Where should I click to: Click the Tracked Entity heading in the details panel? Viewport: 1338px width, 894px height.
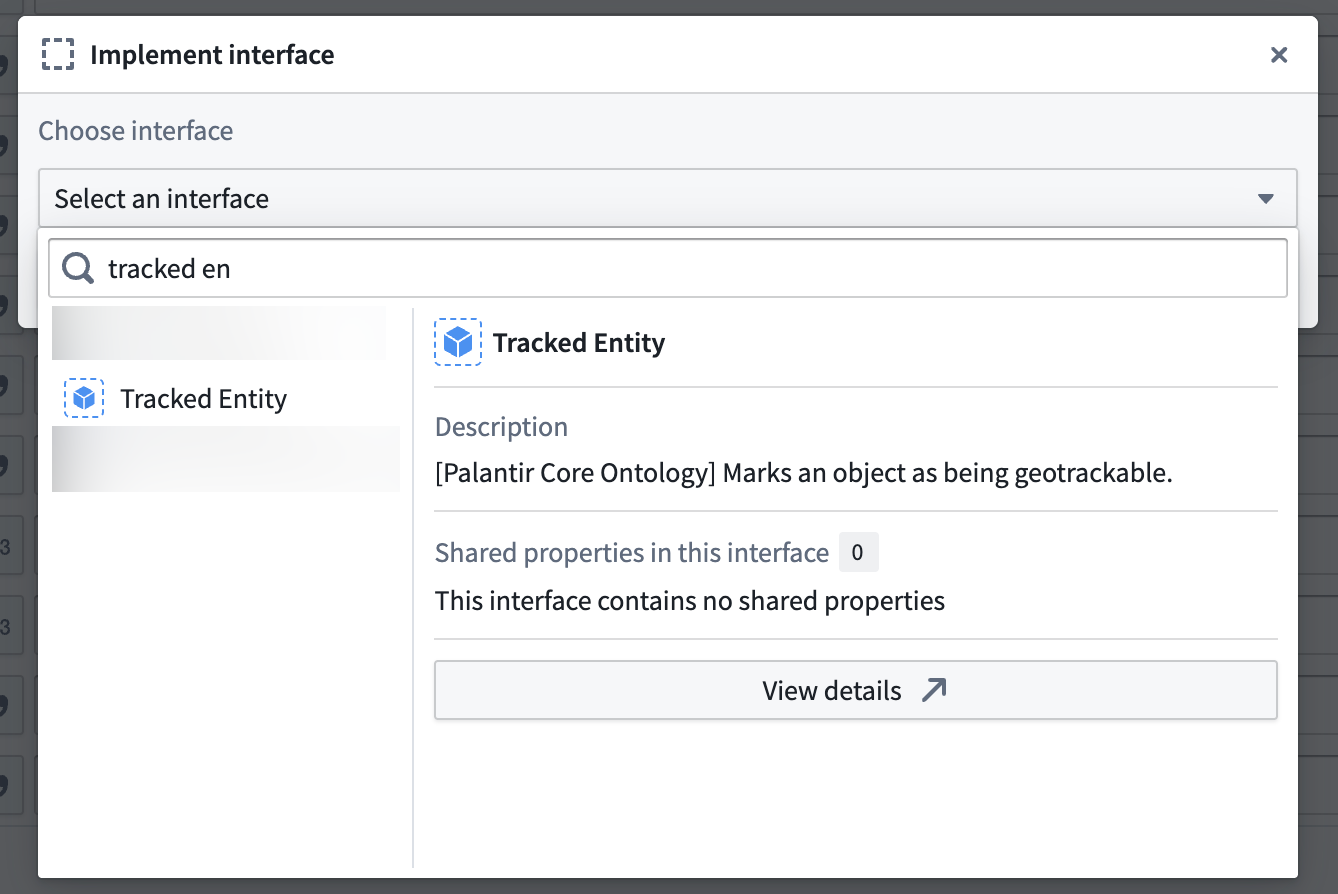click(579, 342)
